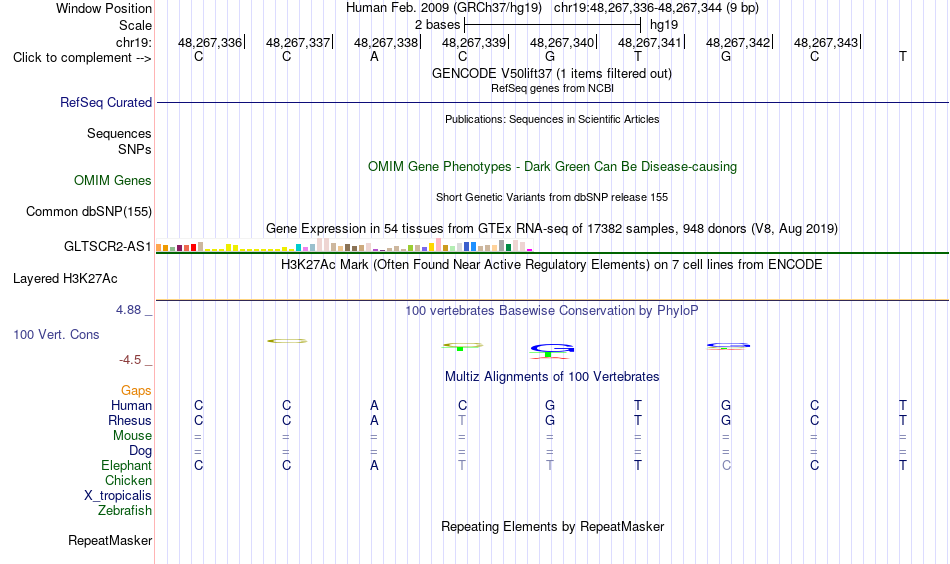Click the hg19 label beside the scale bar
Screen dimensions: 950x564
point(663,25)
